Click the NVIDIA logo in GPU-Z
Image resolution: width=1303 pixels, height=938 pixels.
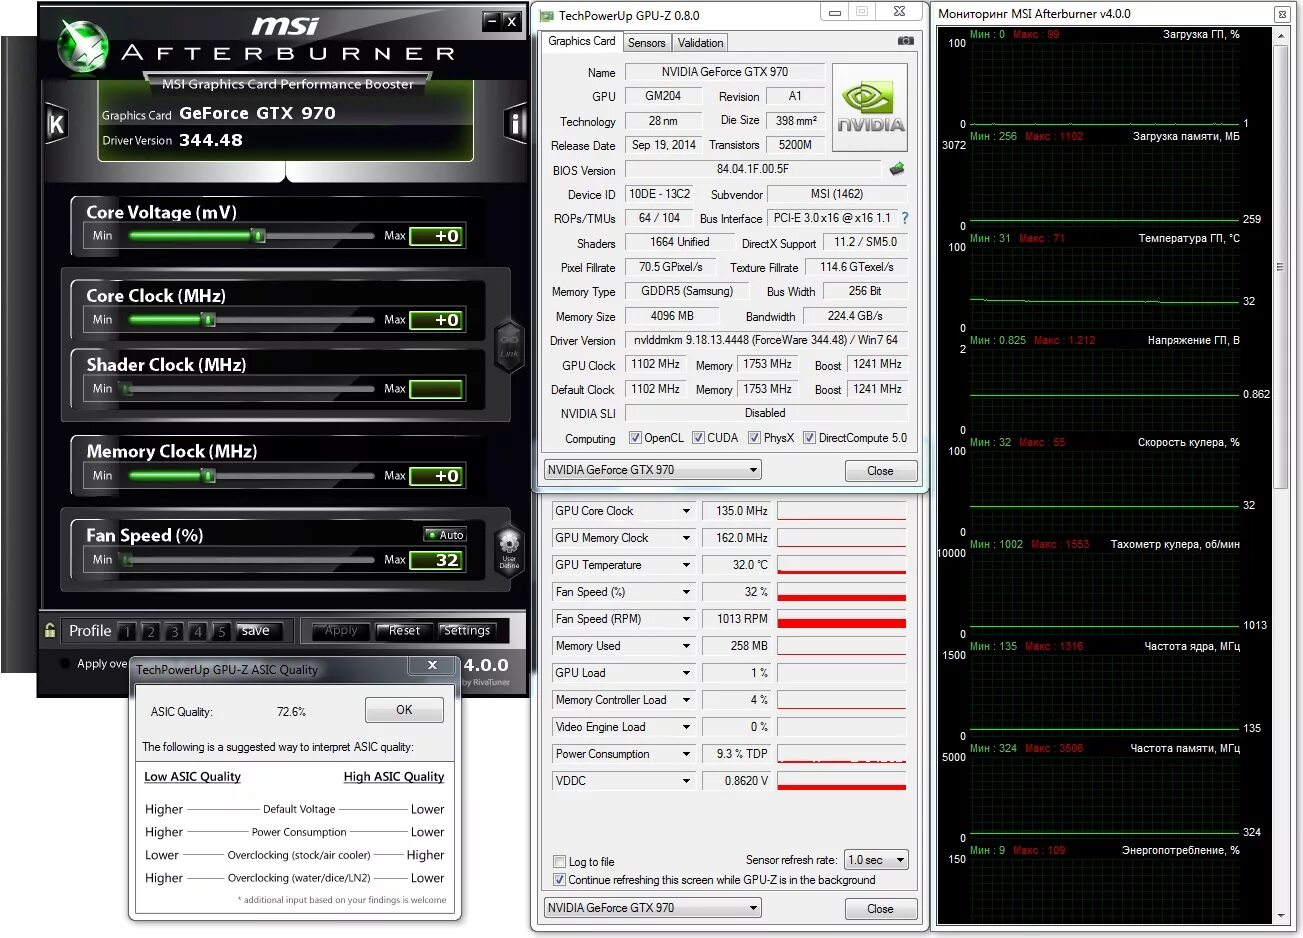pyautogui.click(x=869, y=108)
